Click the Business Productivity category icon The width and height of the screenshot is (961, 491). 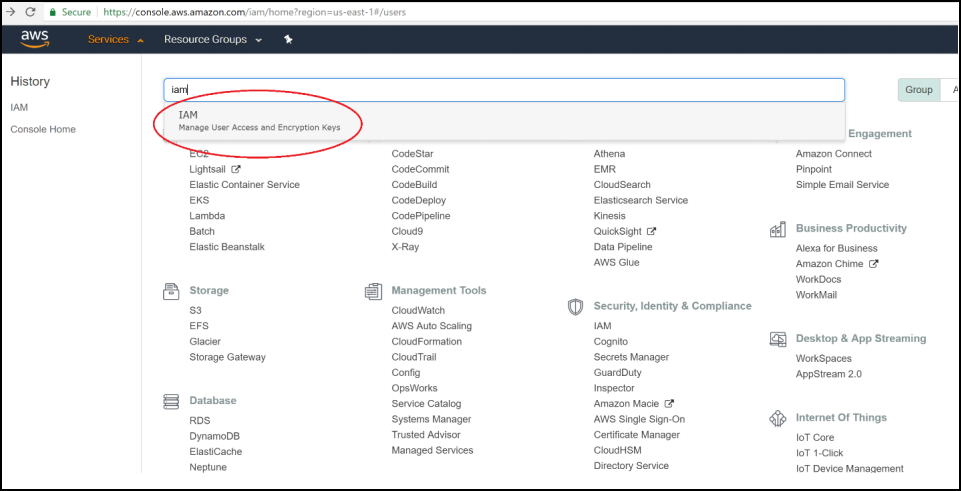pyautogui.click(x=777, y=229)
